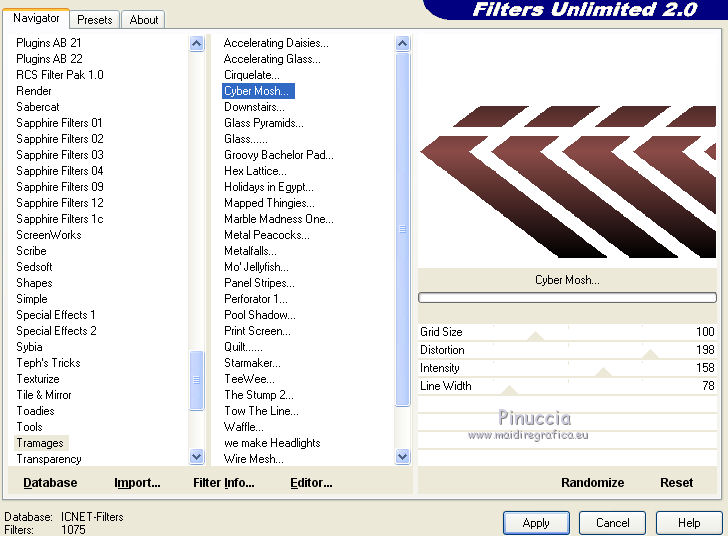This screenshot has width=728, height=536.
Task: Click the down arrow of category list scrollbar
Action: 197,457
